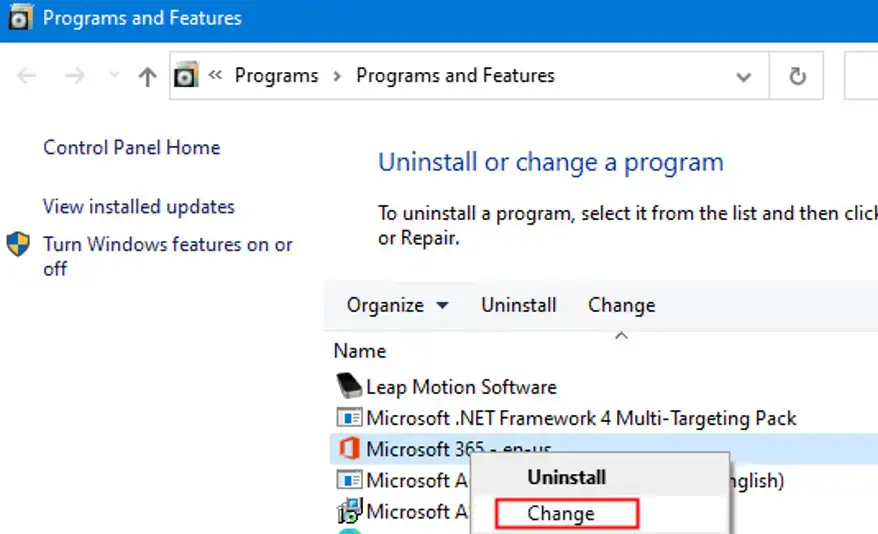Screen dimensions: 878x534
Task: Open View installed updates link
Action: pyautogui.click(x=138, y=207)
